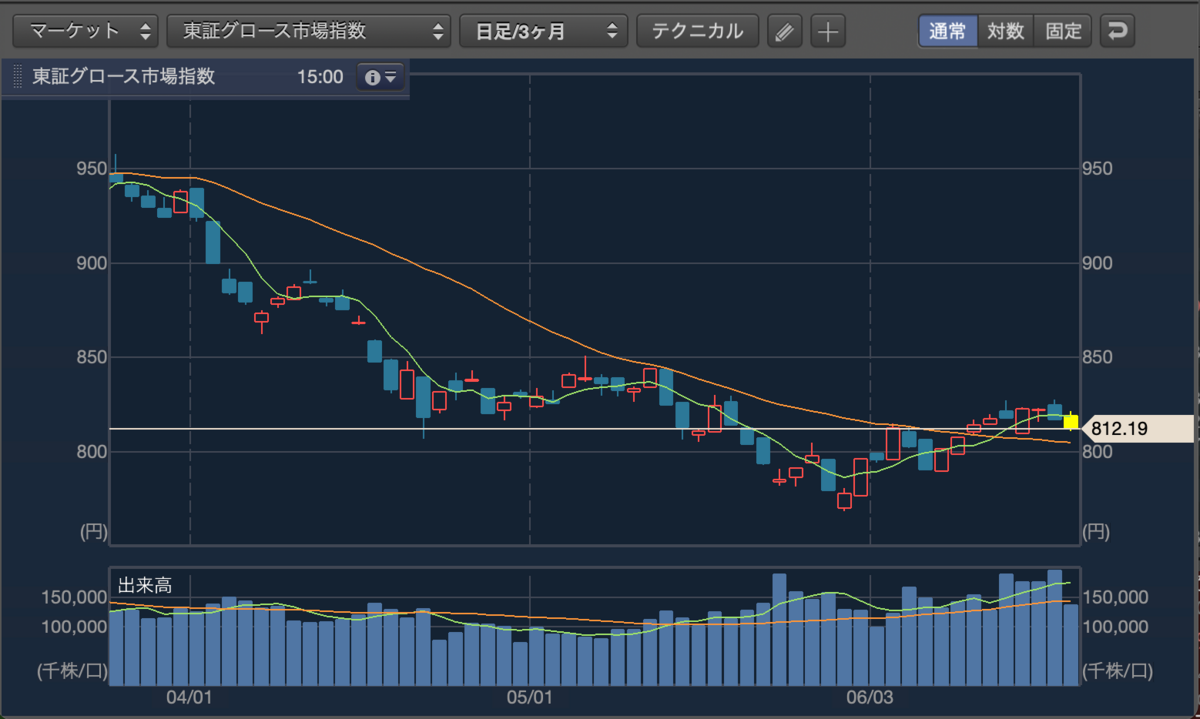Click the plus add-chart icon
Image resolution: width=1200 pixels, height=719 pixels.
point(827,31)
